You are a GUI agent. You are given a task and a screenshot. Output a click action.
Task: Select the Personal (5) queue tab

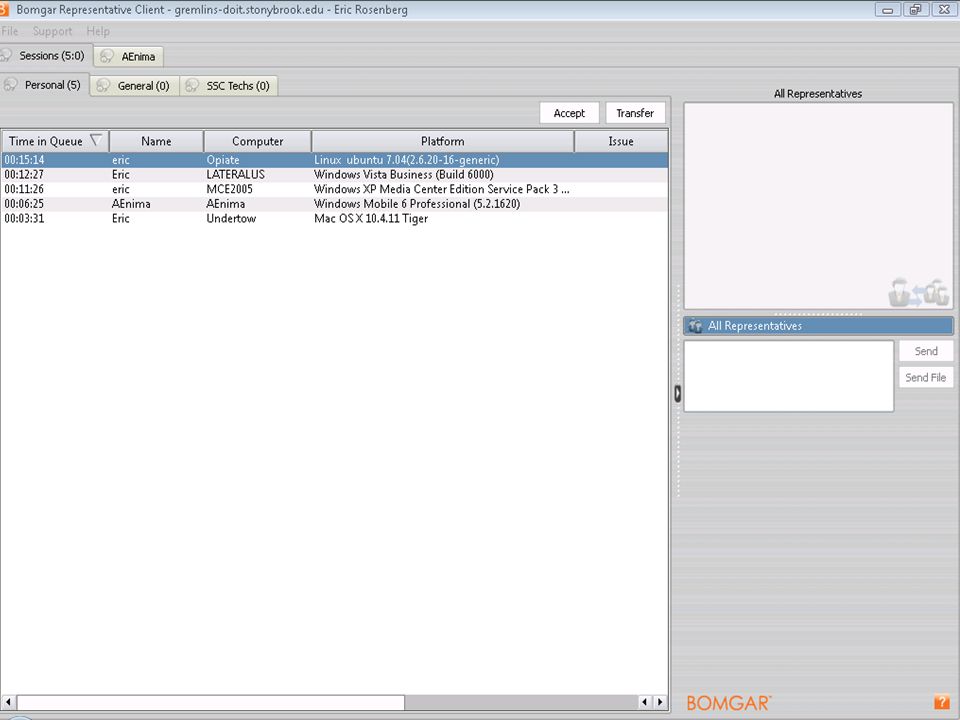tap(45, 85)
